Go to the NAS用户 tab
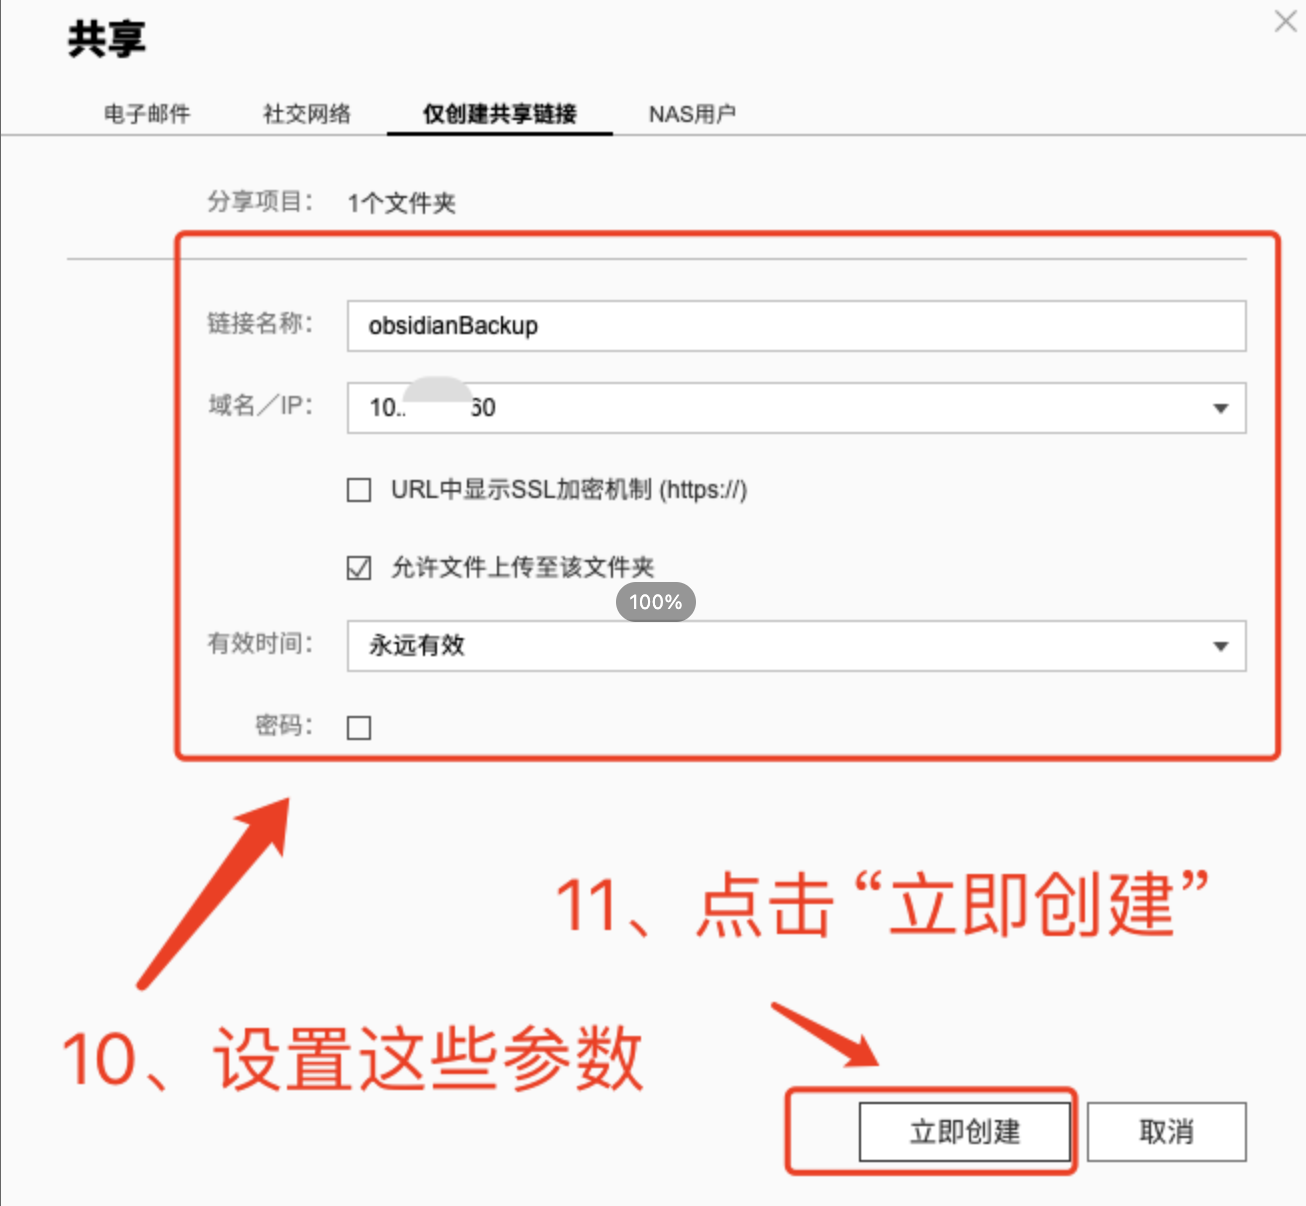The width and height of the screenshot is (1306, 1206). coord(692,114)
